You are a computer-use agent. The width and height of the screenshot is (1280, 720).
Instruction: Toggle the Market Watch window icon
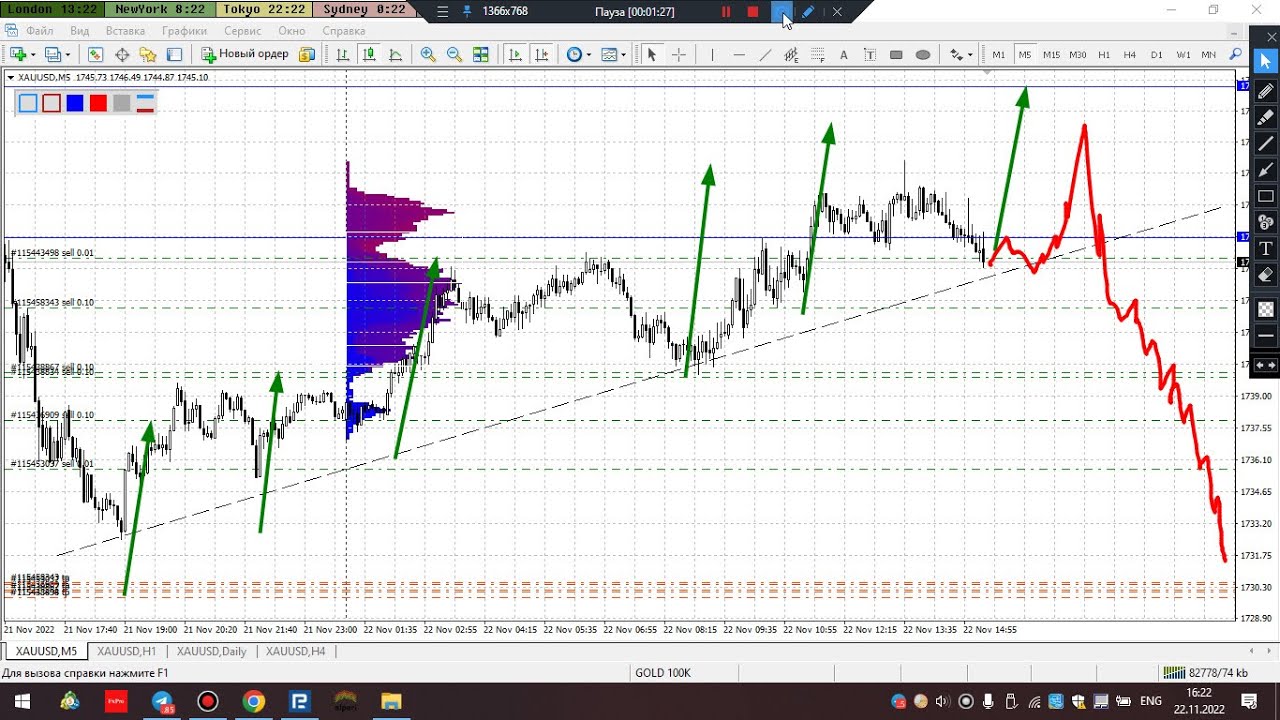pyautogui.click(x=95, y=54)
